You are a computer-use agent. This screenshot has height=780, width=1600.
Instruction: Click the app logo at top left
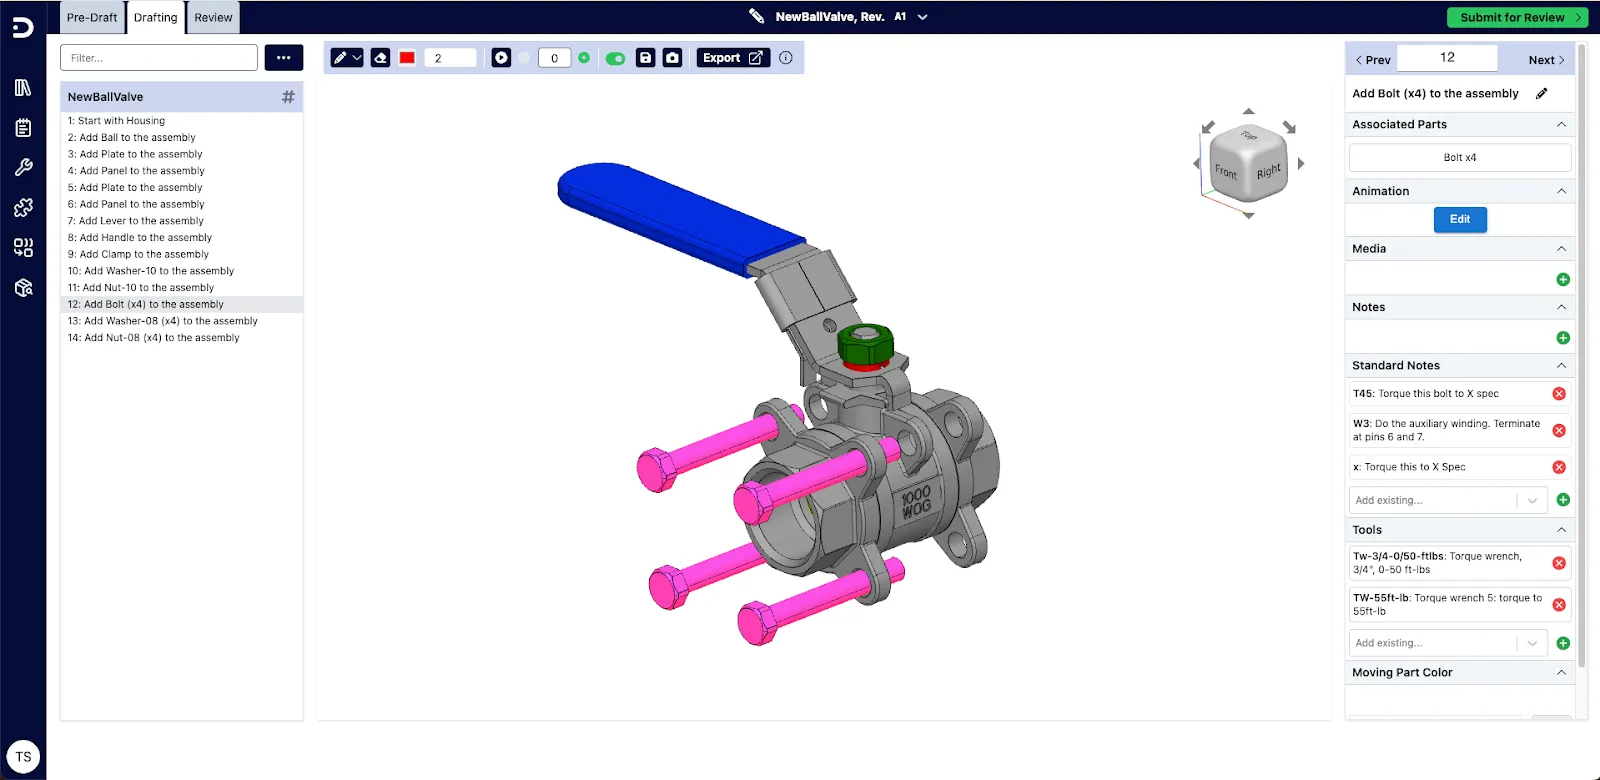23,28
